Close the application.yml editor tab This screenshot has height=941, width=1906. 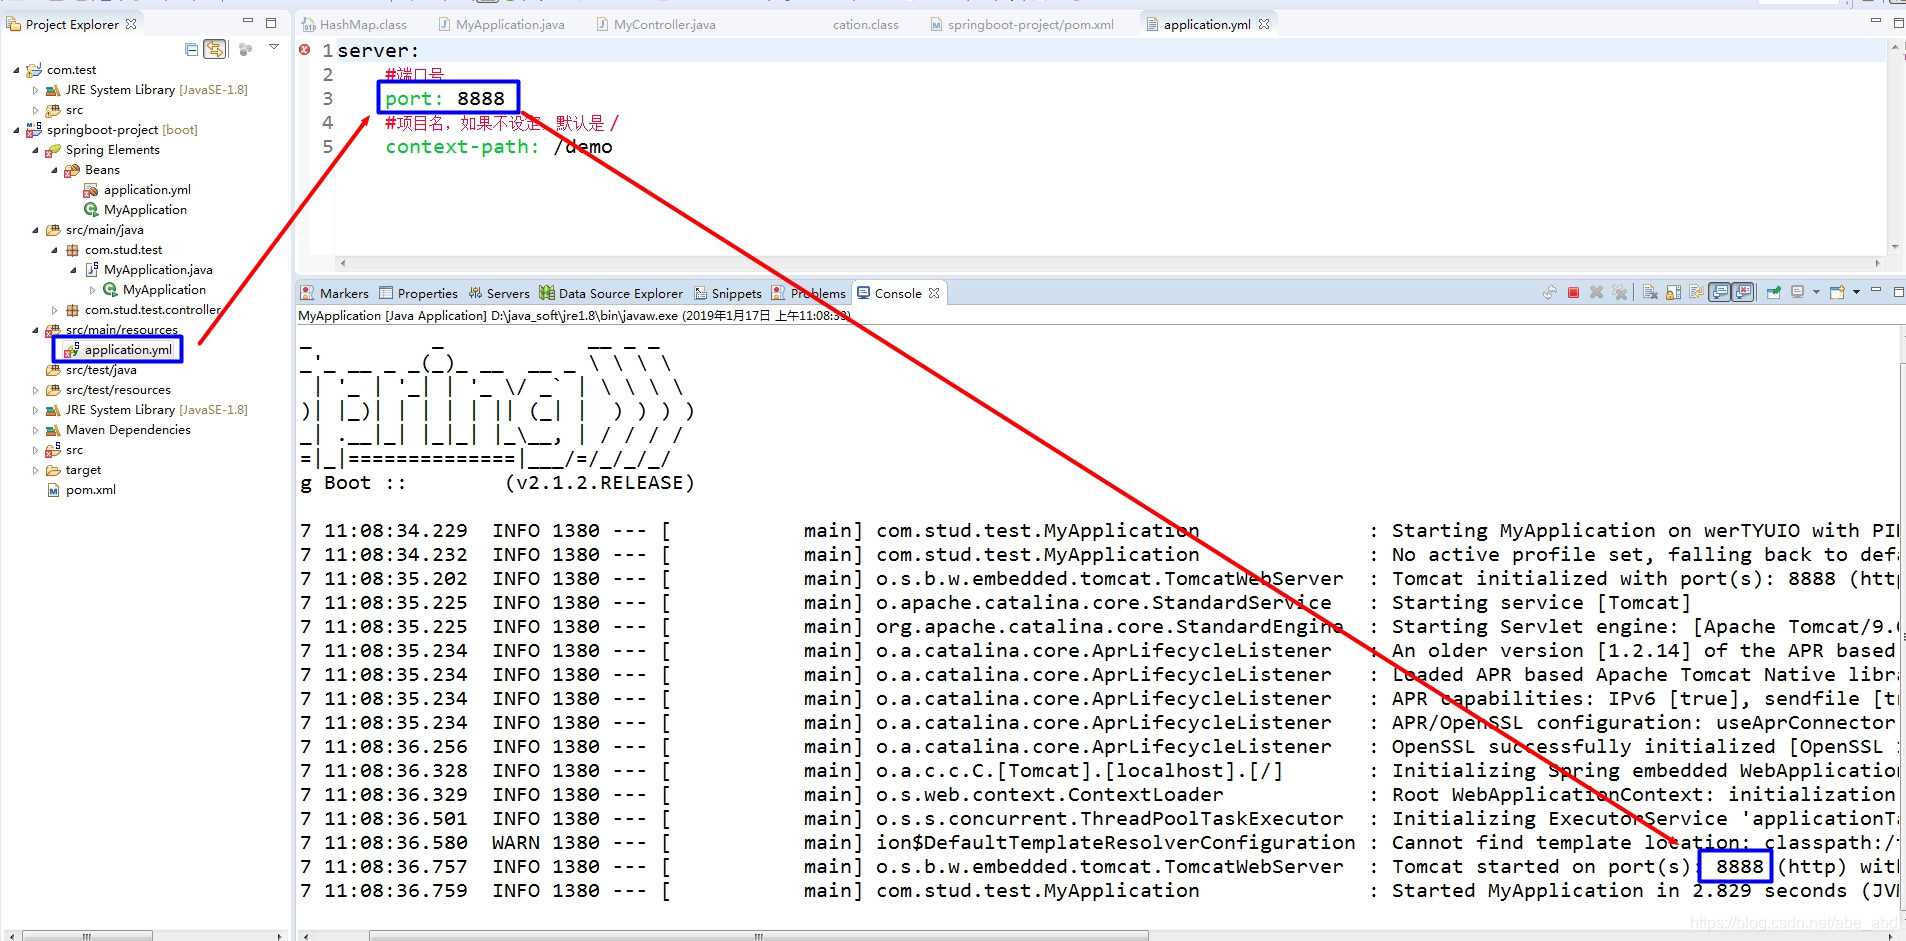[x=1264, y=24]
